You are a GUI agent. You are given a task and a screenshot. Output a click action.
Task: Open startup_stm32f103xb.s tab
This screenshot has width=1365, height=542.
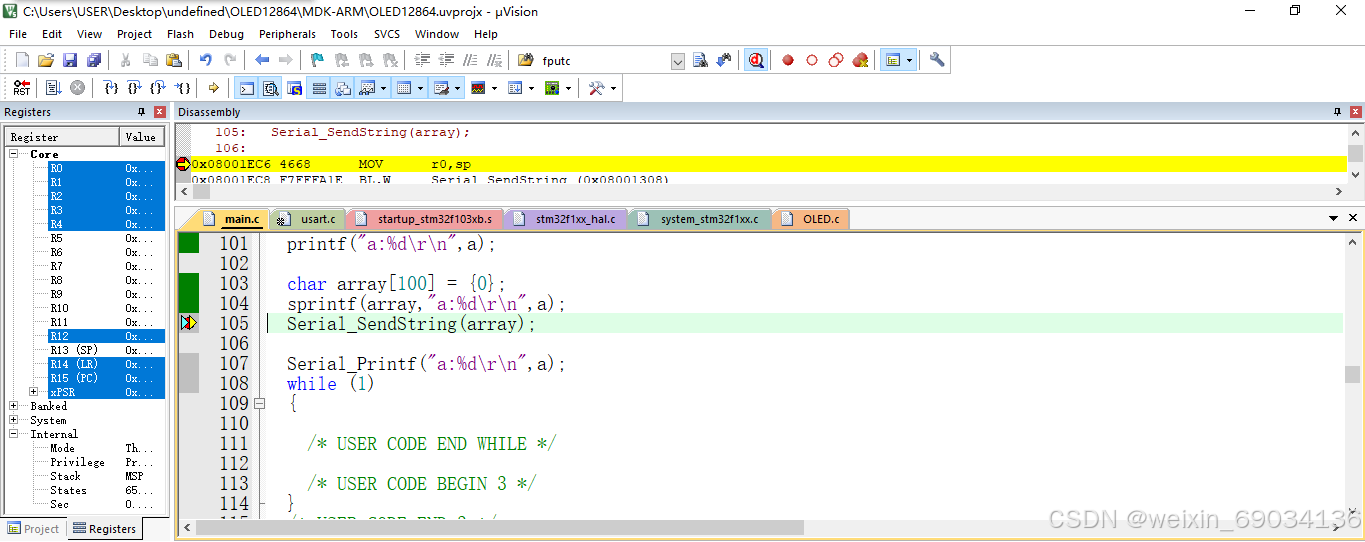(425, 218)
